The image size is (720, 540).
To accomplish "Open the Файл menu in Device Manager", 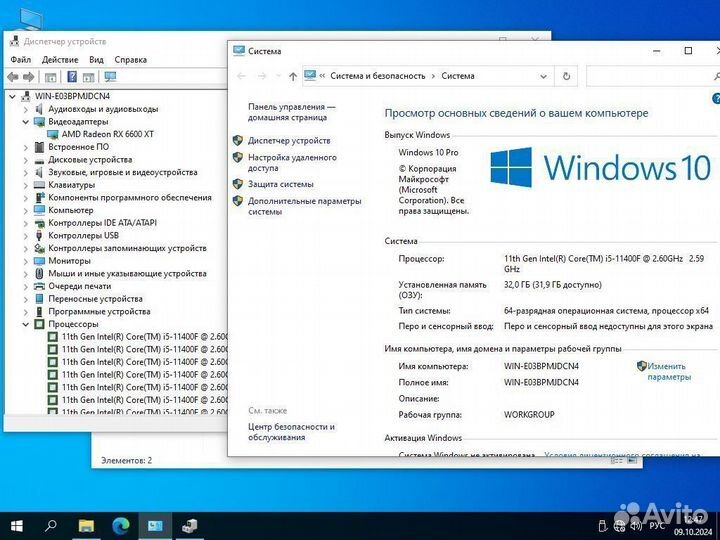I will (21, 60).
